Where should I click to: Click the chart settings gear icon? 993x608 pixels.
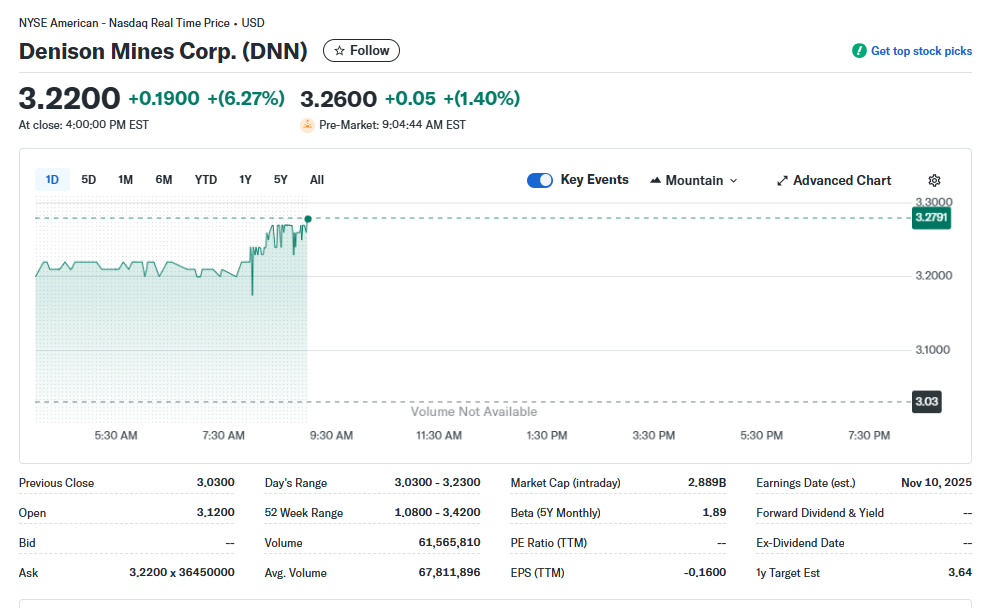[x=934, y=181]
